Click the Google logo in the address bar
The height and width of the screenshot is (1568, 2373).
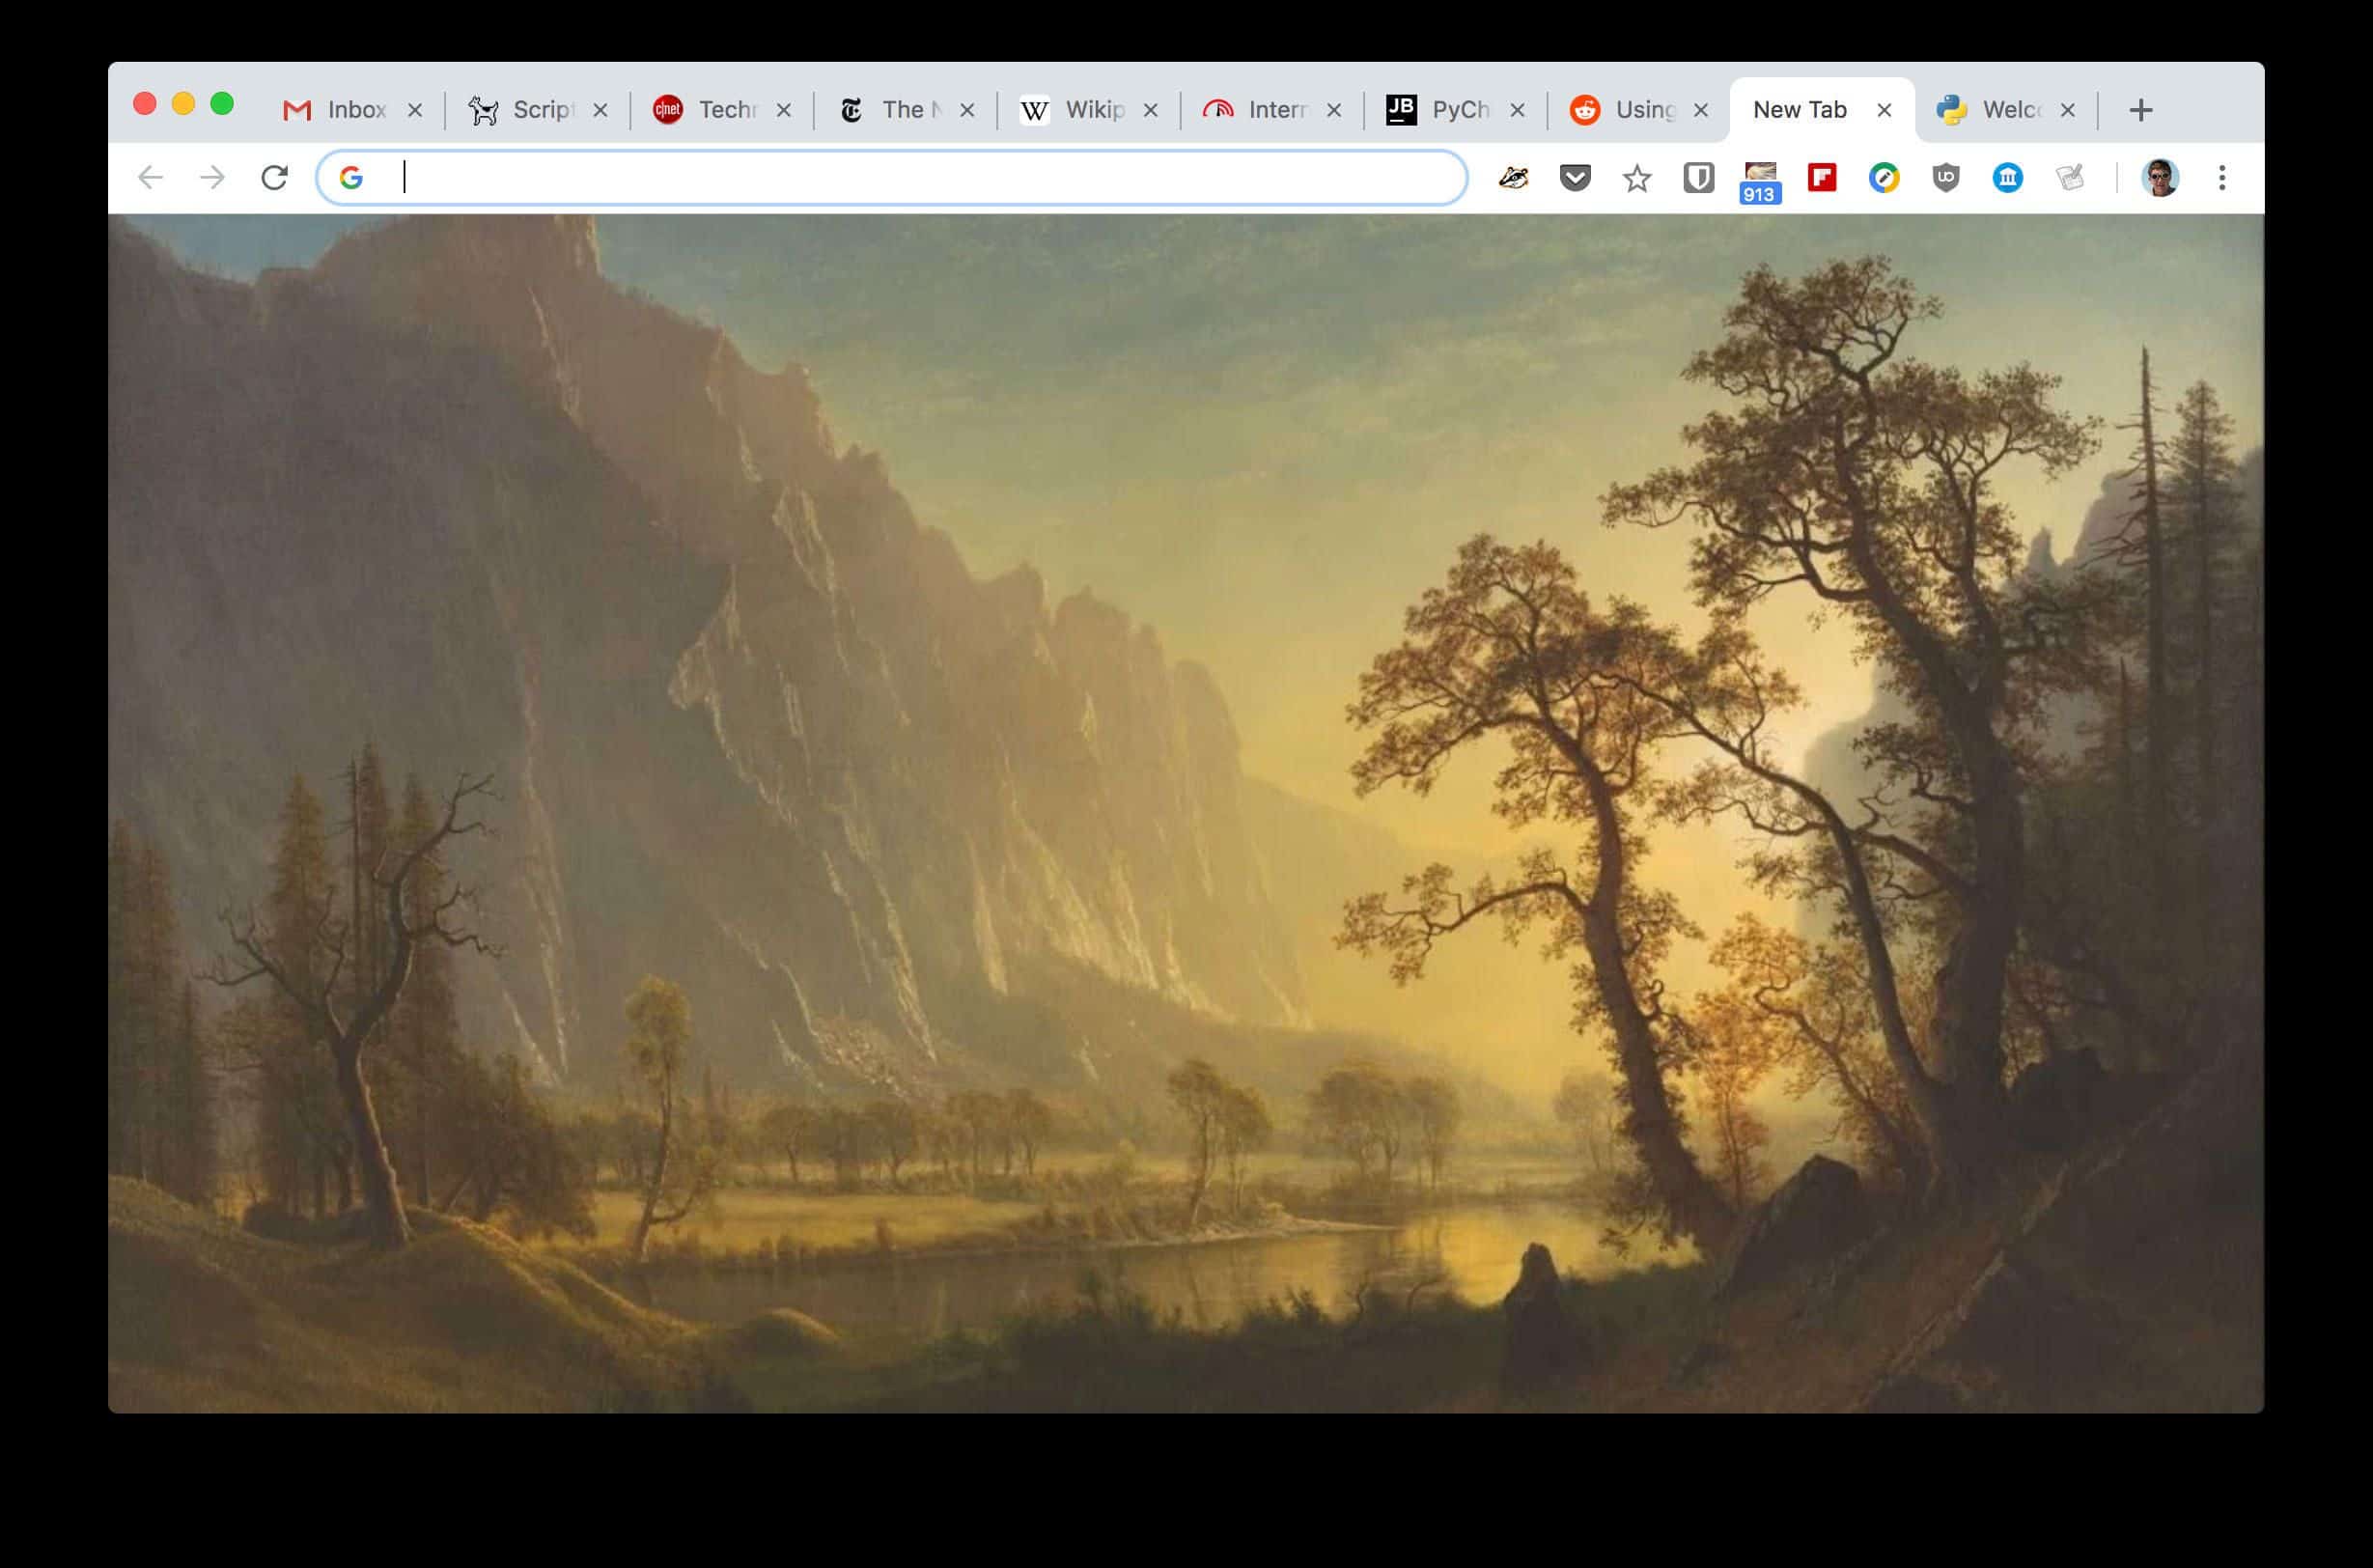point(352,177)
